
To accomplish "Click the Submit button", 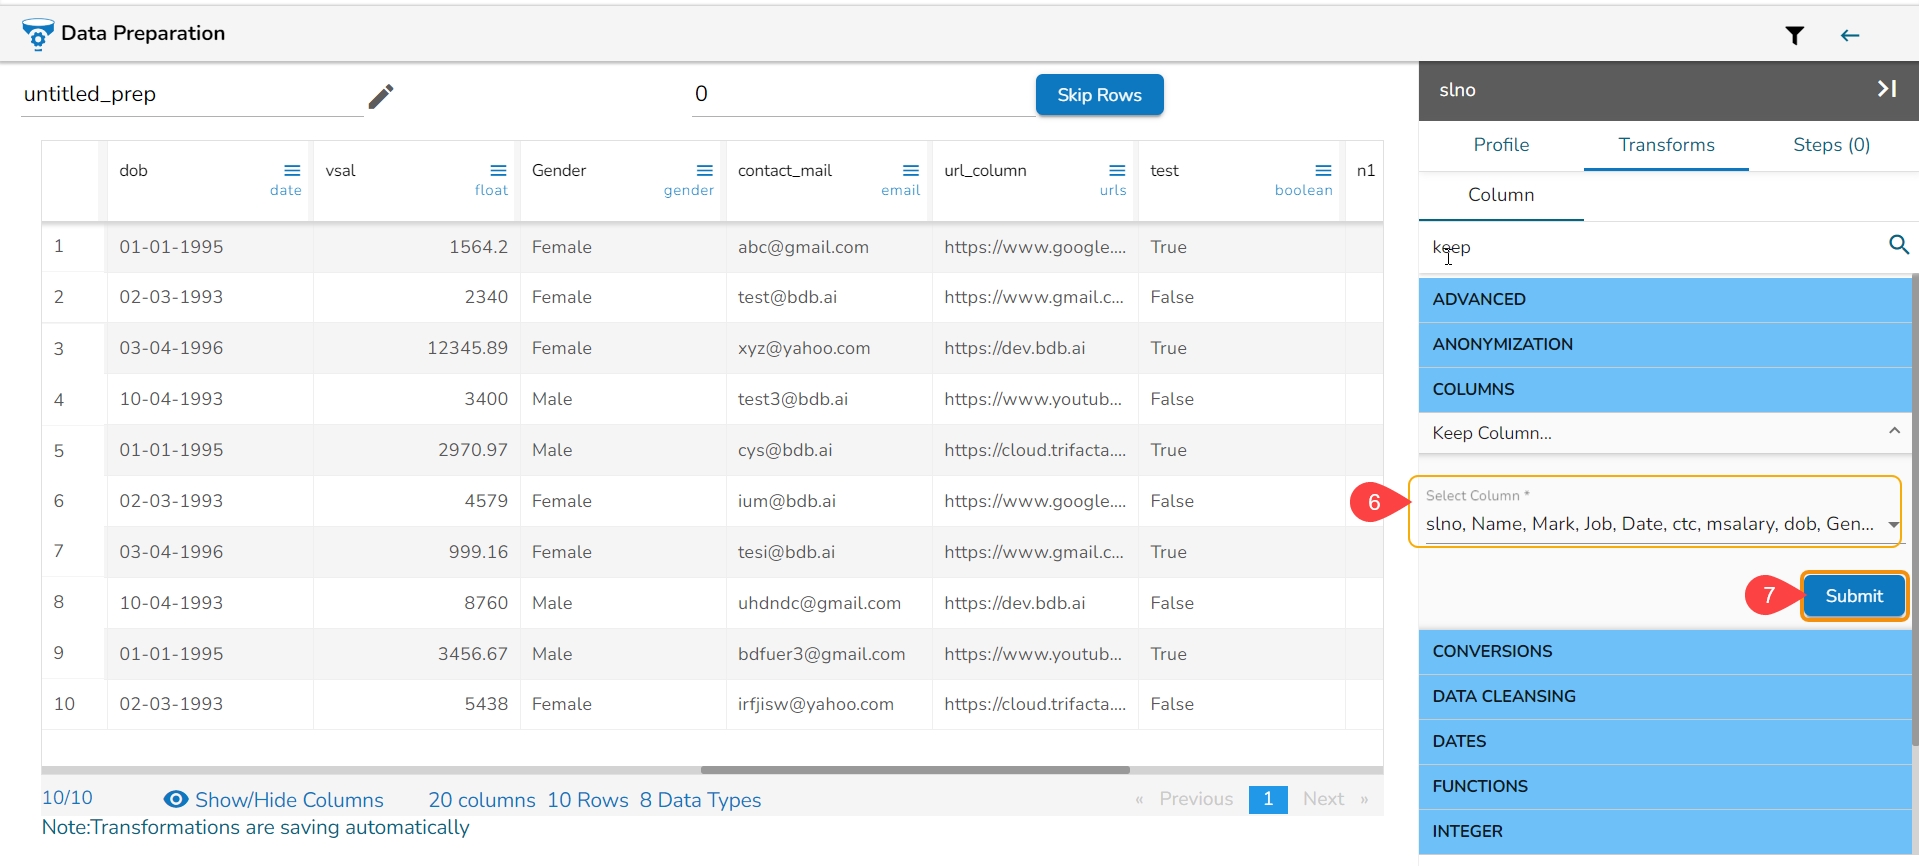I will [x=1853, y=596].
